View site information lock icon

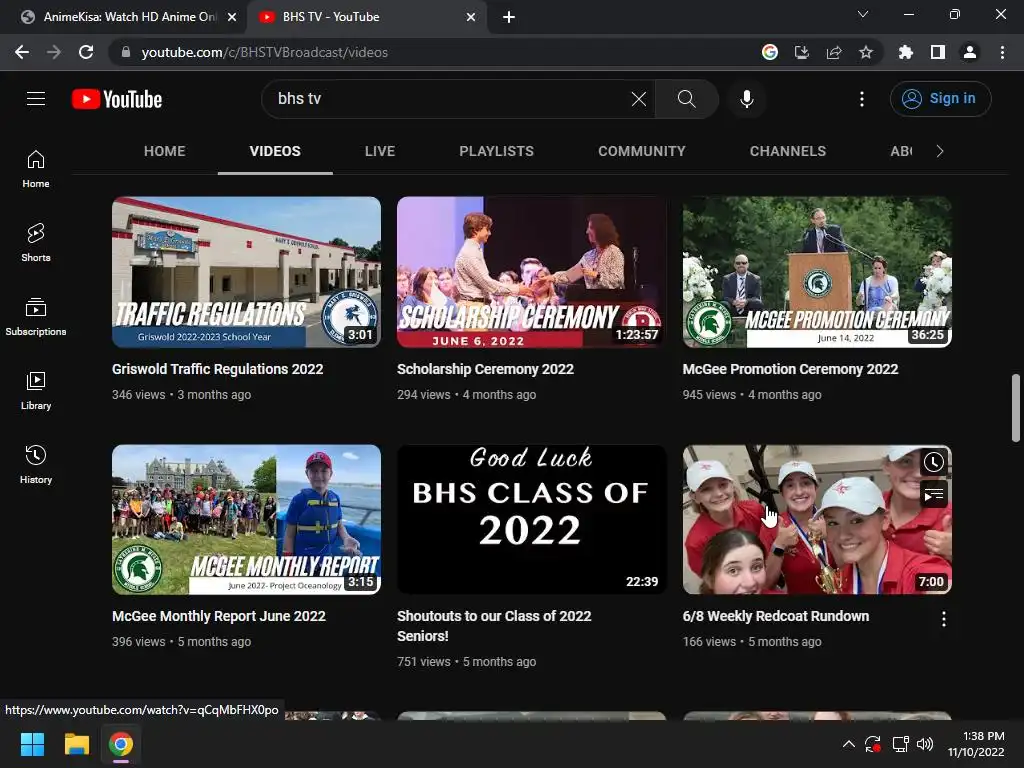click(x=126, y=52)
